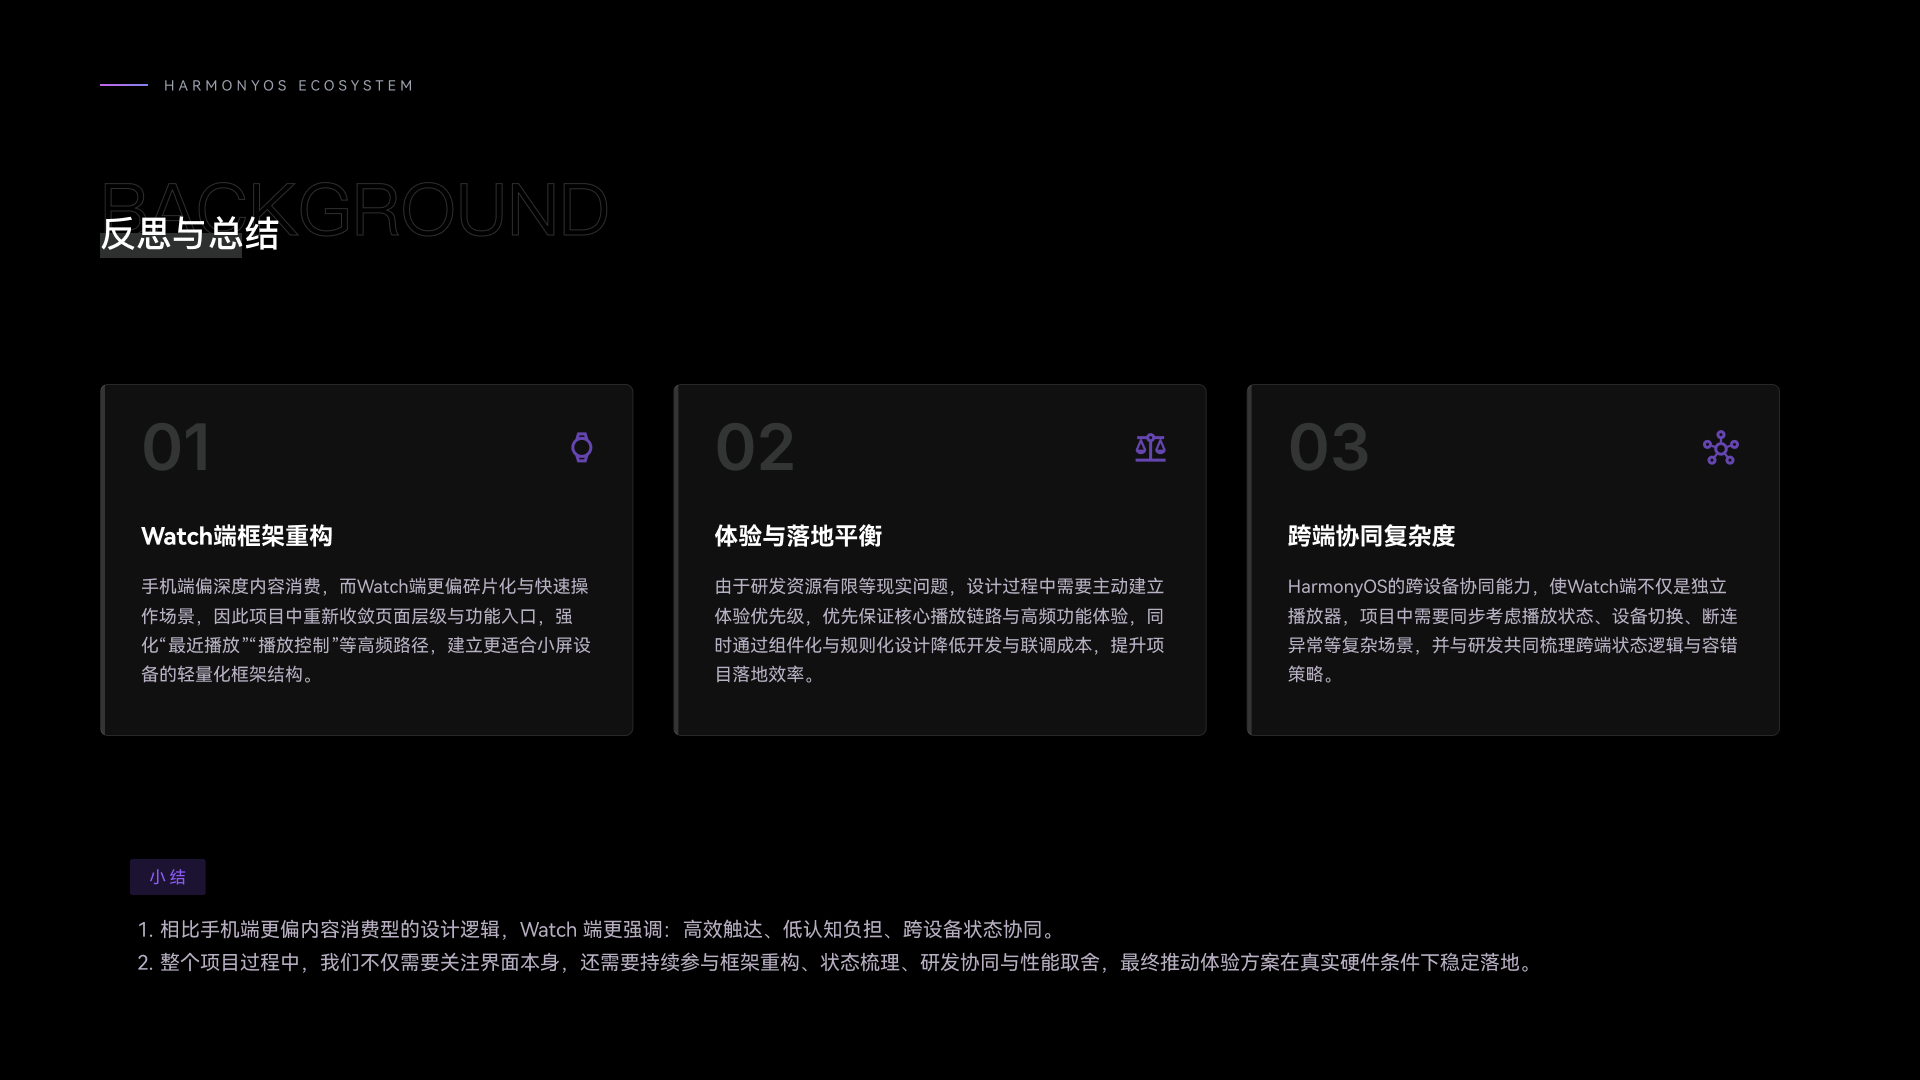Select the 体验与落地平衡 card heading
The image size is (1920, 1080).
pos(798,536)
